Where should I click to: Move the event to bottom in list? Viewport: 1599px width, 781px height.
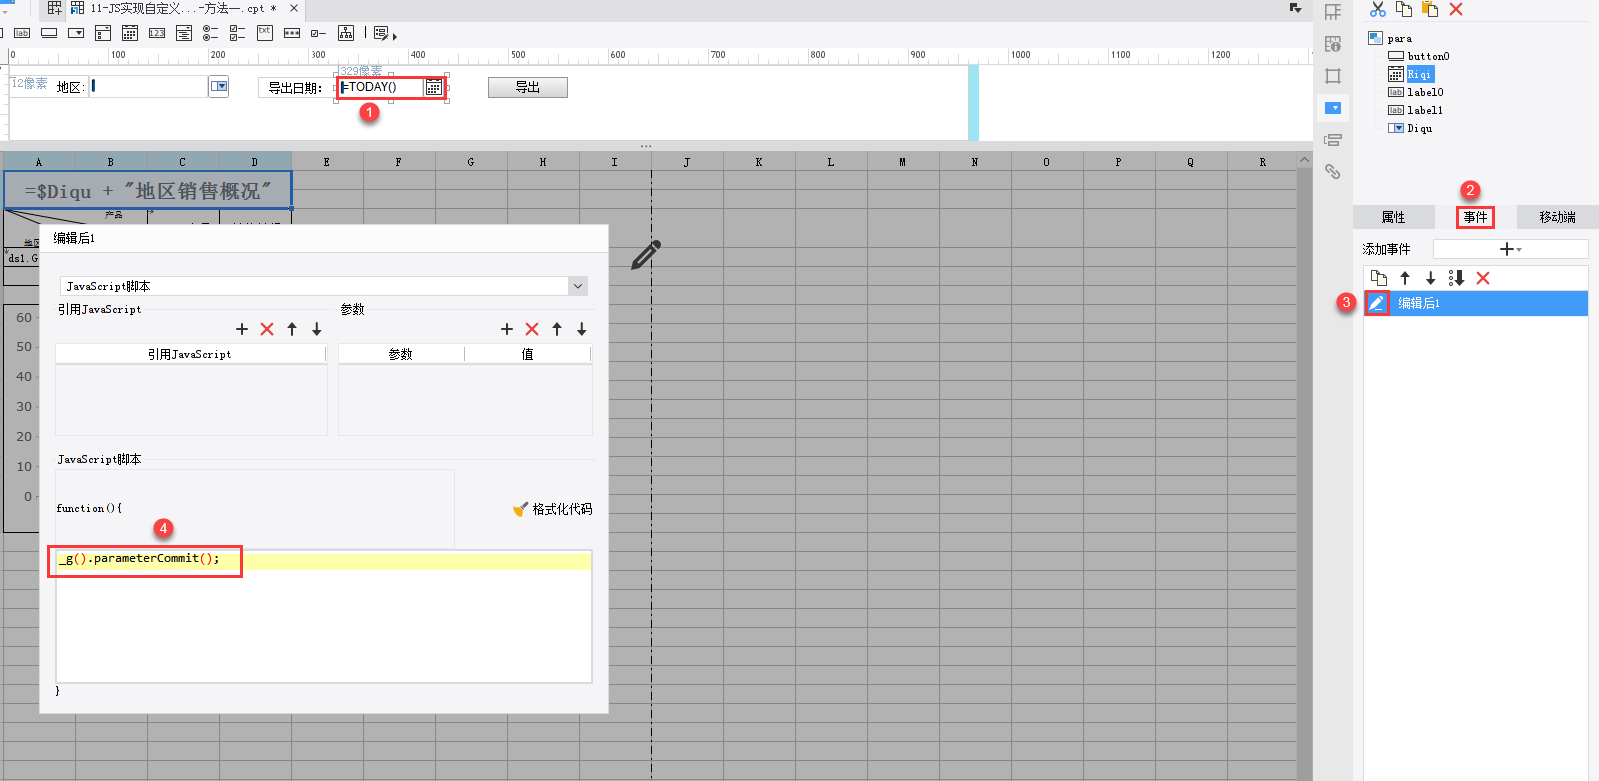tap(1456, 278)
